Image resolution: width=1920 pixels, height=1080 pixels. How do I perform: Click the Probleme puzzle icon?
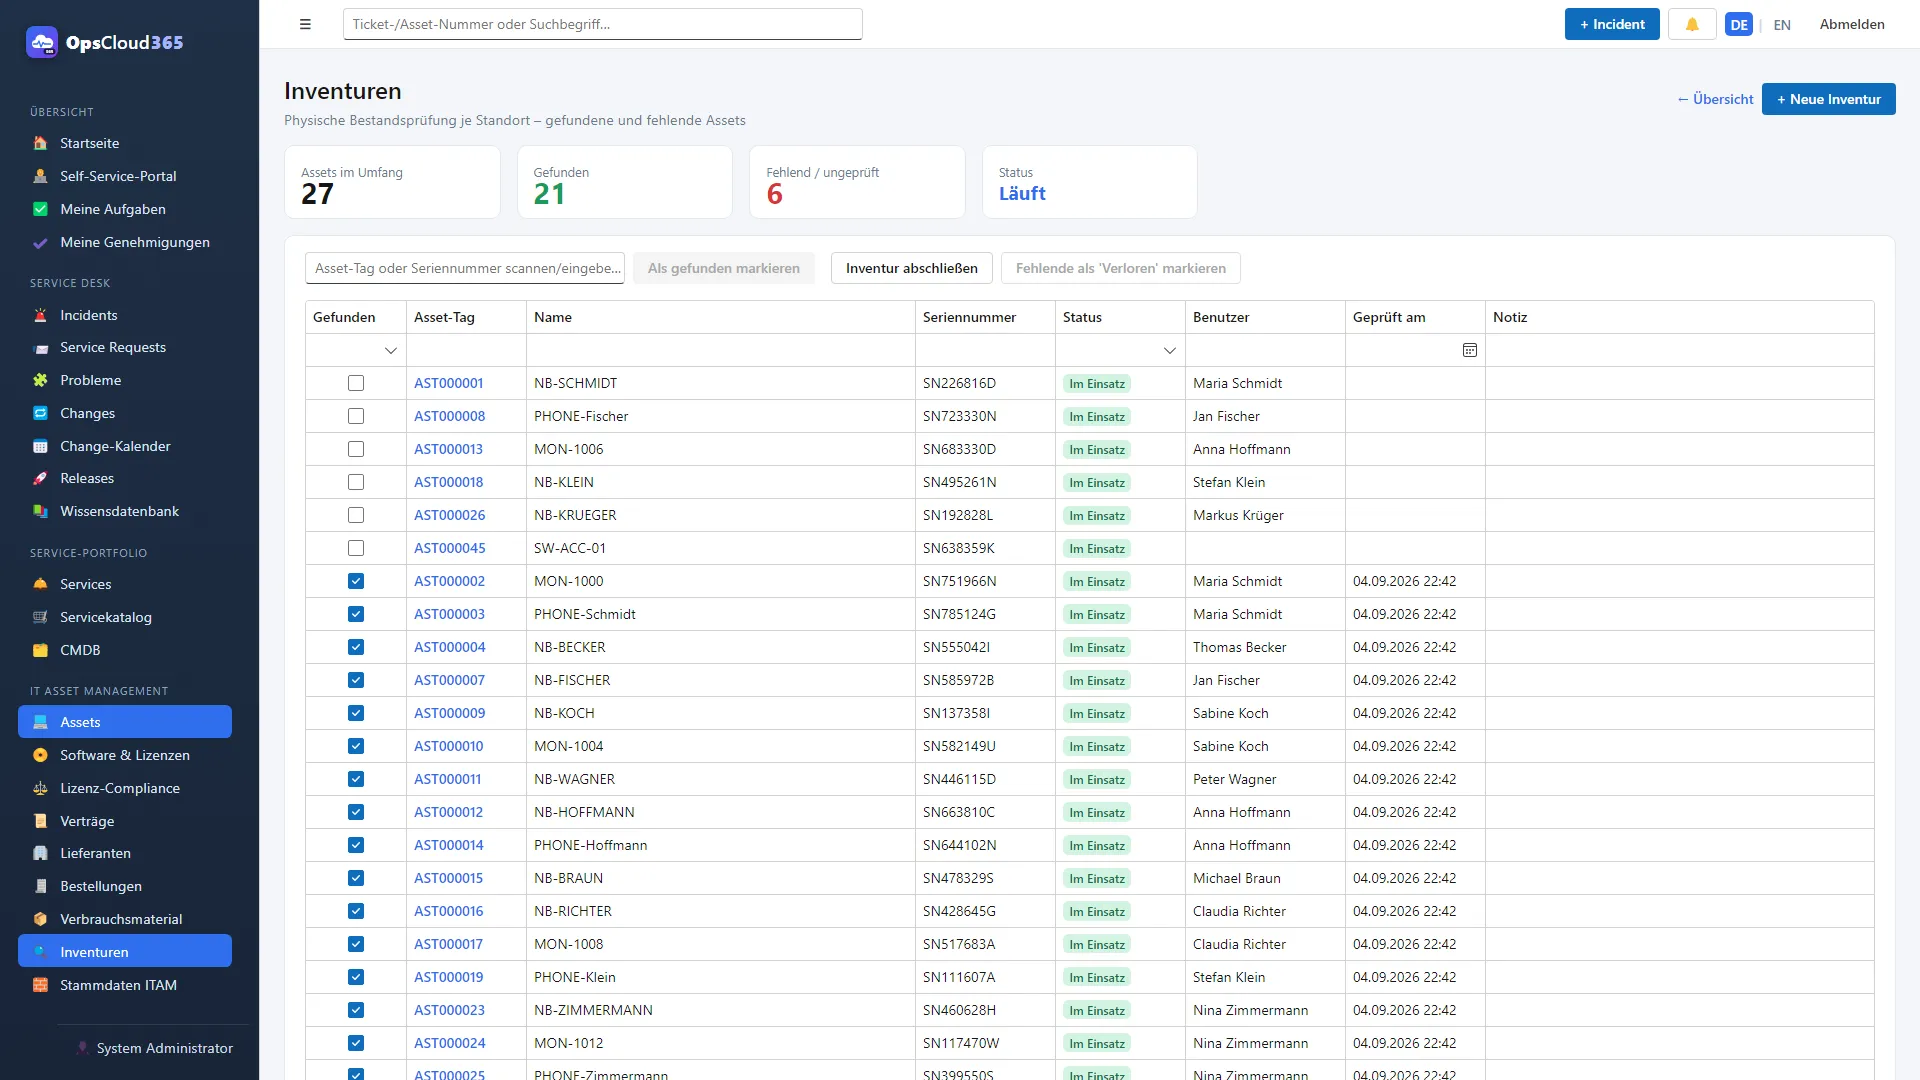[x=40, y=380]
